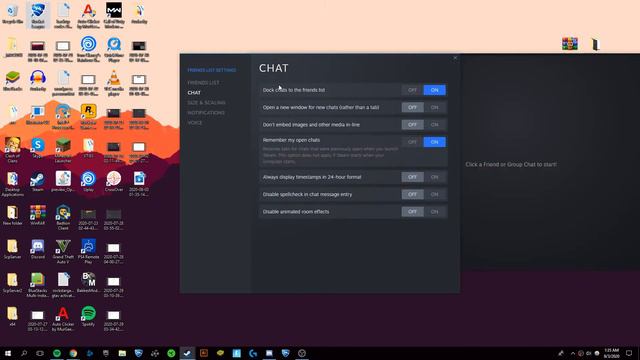Show hidden system tray icons

(573, 353)
